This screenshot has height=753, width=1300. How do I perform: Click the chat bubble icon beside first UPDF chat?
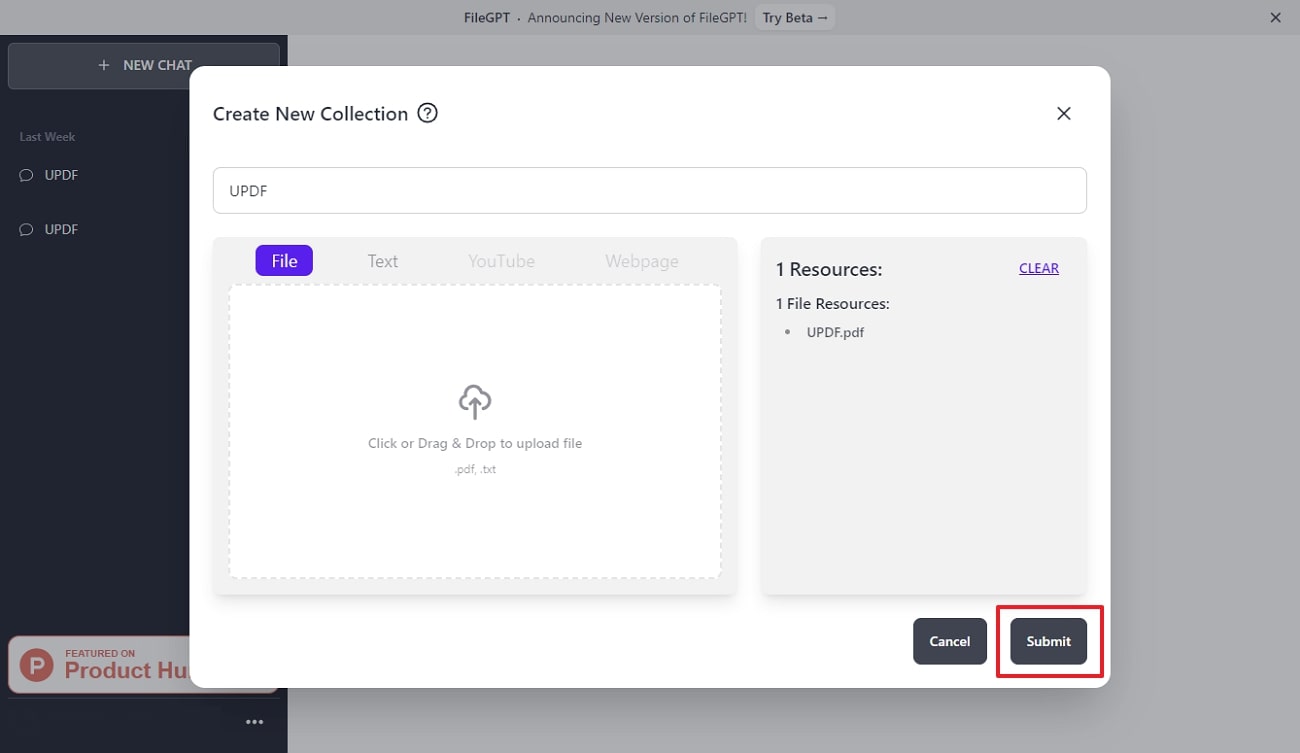[x=26, y=174]
